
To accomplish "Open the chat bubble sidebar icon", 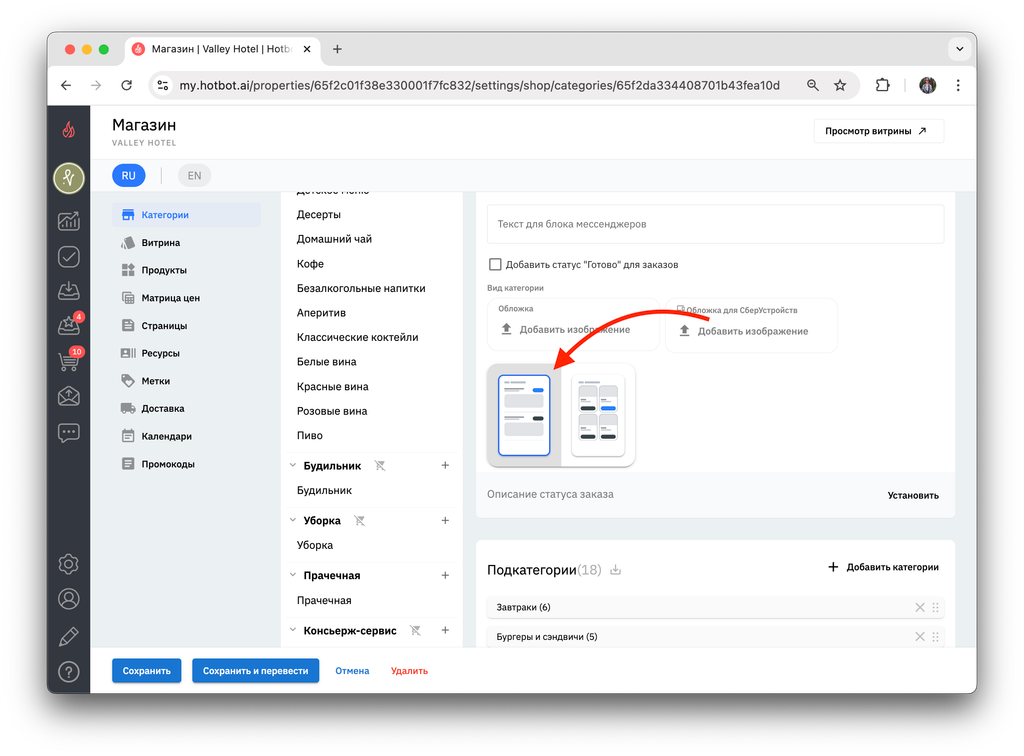I will tap(69, 433).
